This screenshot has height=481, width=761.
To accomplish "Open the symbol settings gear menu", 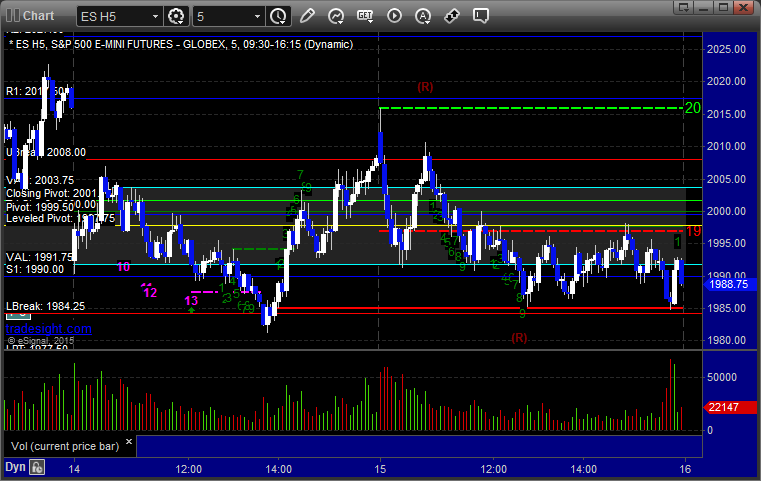I will click(176, 16).
